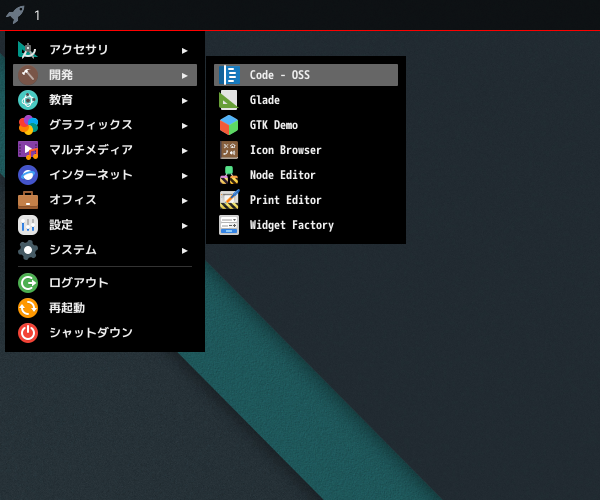This screenshot has height=500, width=600.
Task: Click the システム gear icon
Action: point(28,250)
